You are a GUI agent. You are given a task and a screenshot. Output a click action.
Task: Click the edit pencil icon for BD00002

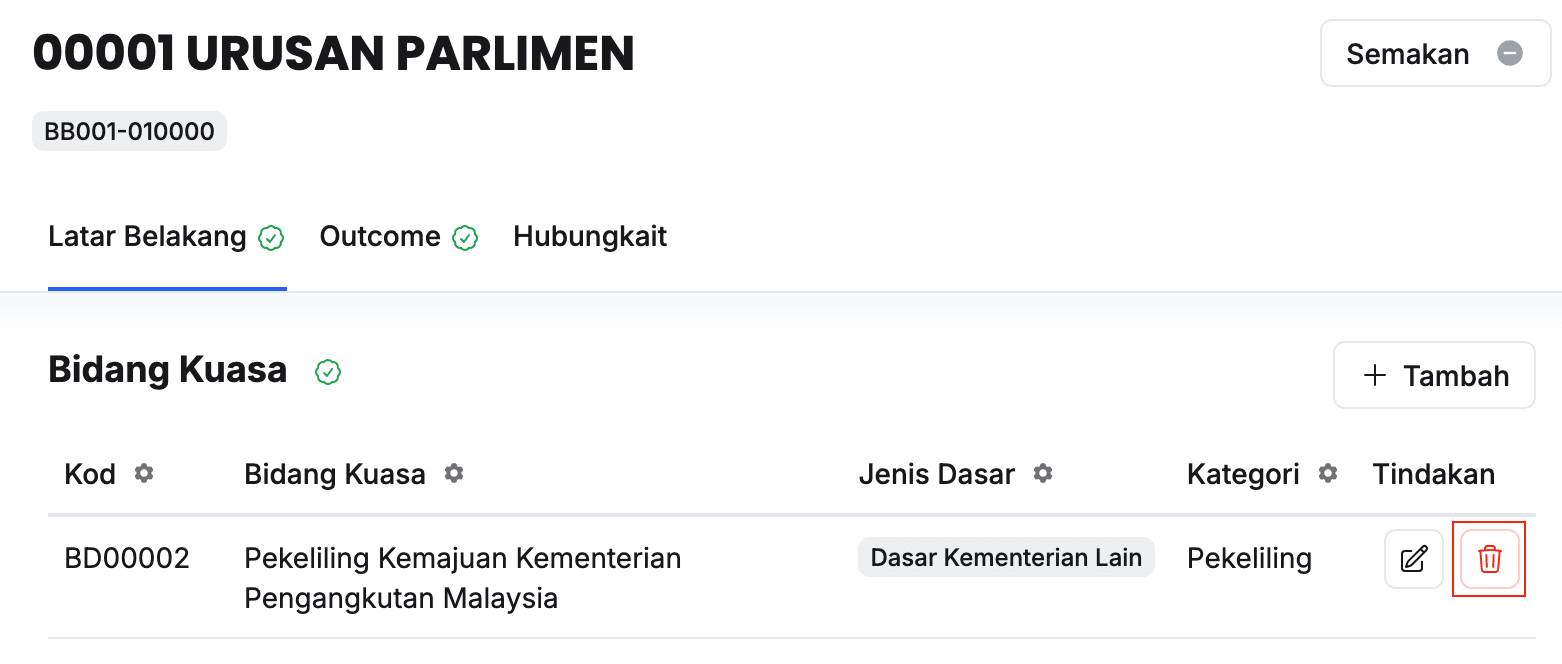(1413, 559)
